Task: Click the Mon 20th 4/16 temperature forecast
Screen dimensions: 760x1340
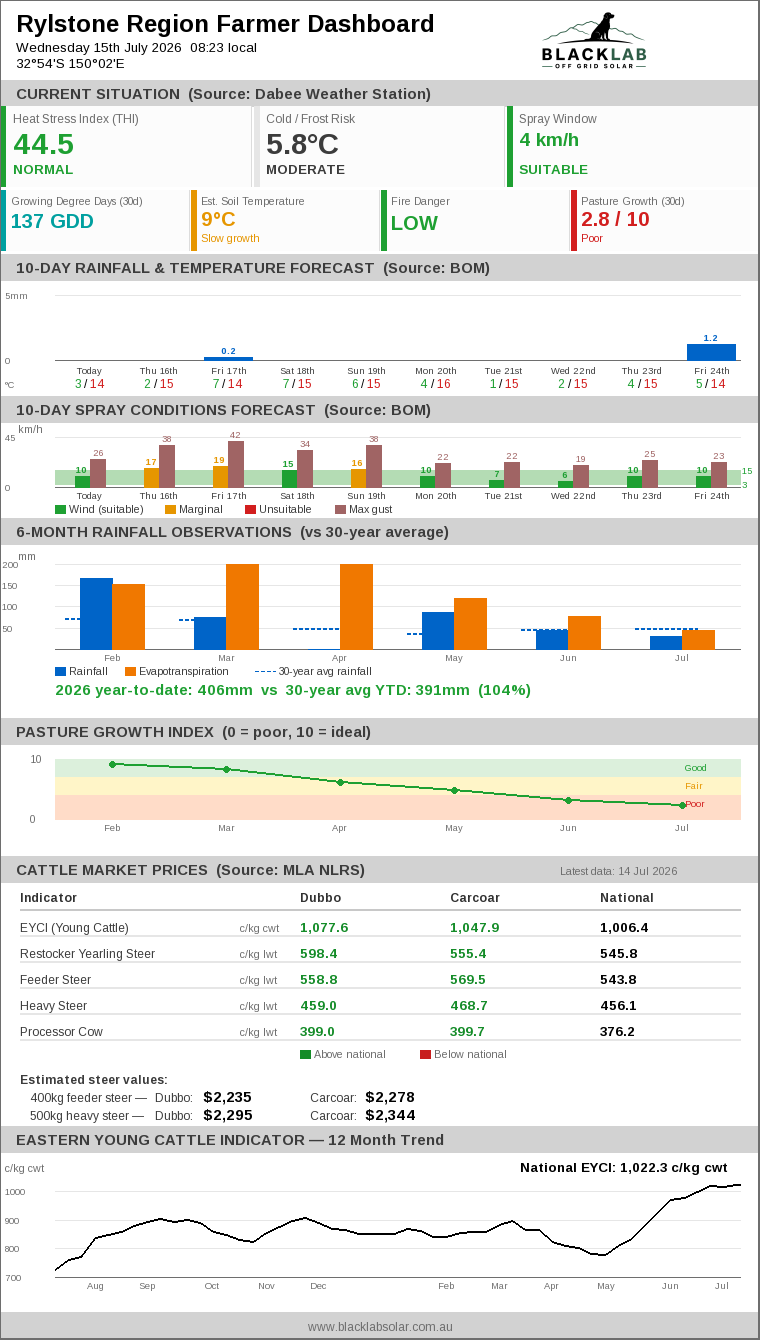Action: pos(435,384)
